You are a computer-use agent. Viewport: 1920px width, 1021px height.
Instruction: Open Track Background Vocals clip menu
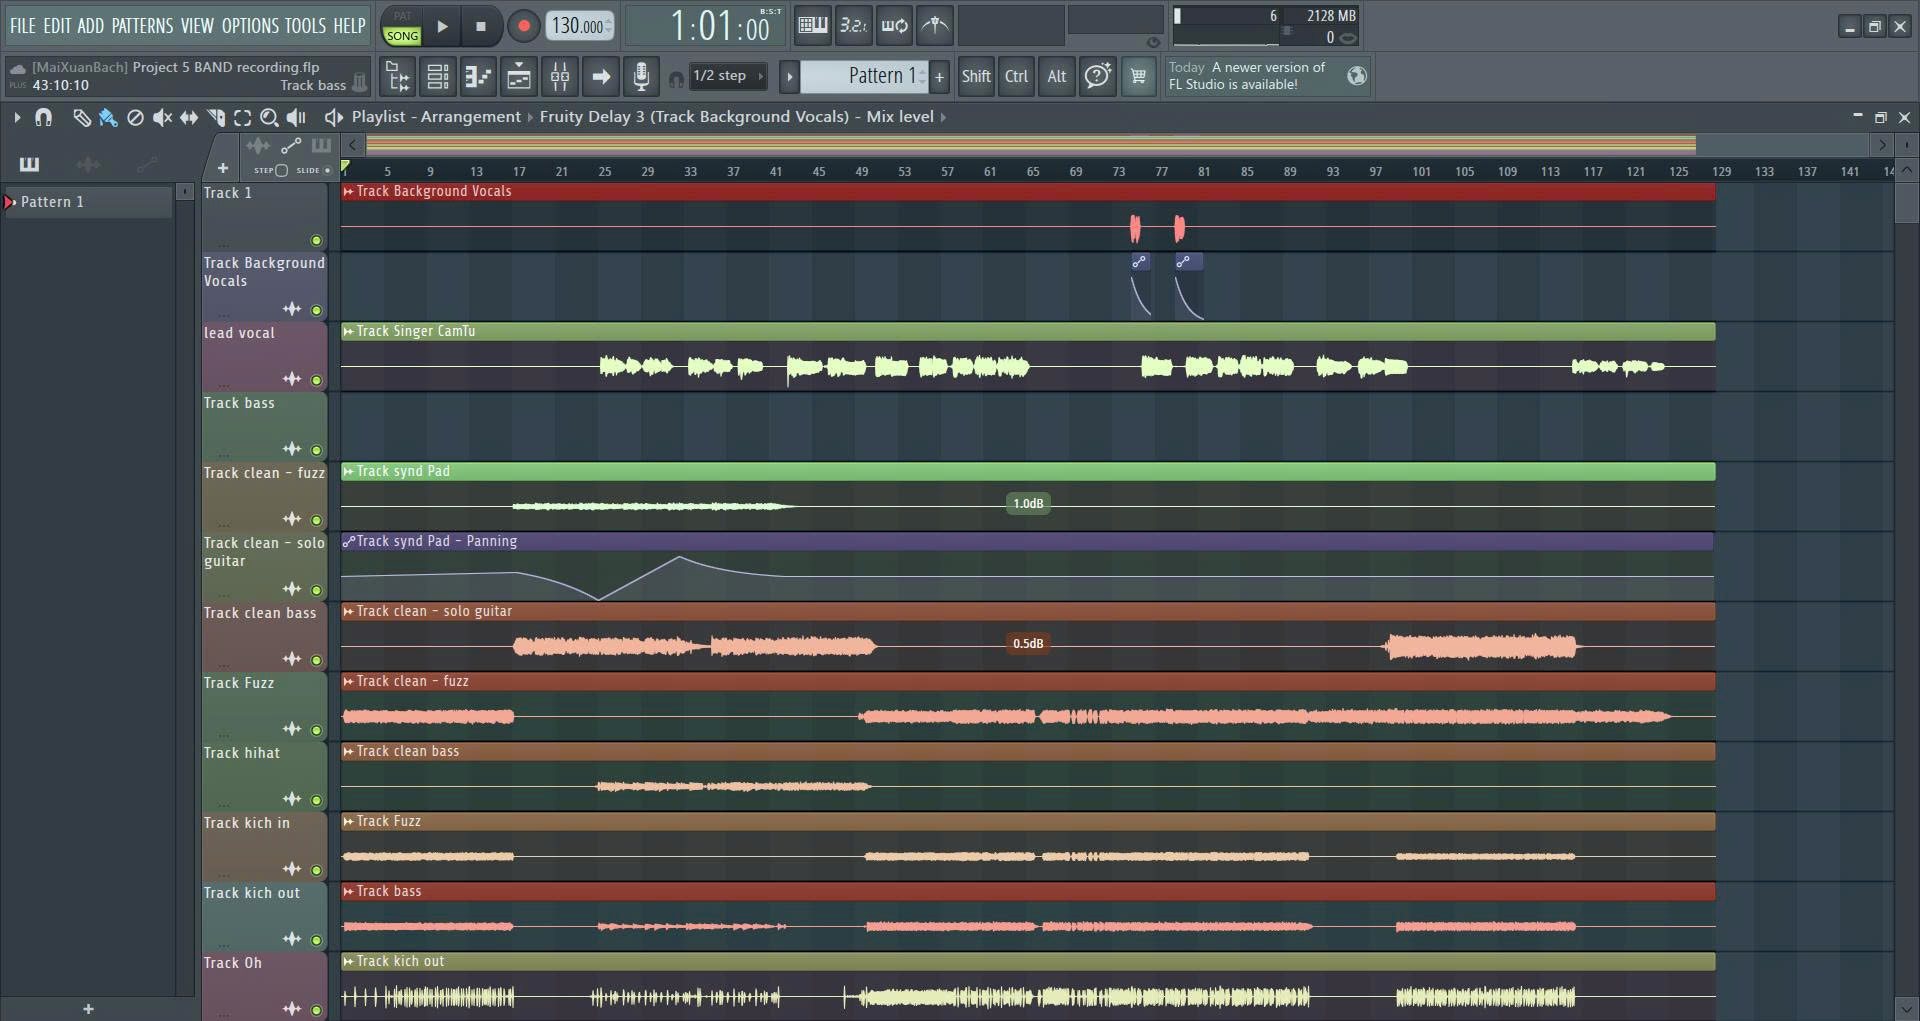tap(348, 191)
